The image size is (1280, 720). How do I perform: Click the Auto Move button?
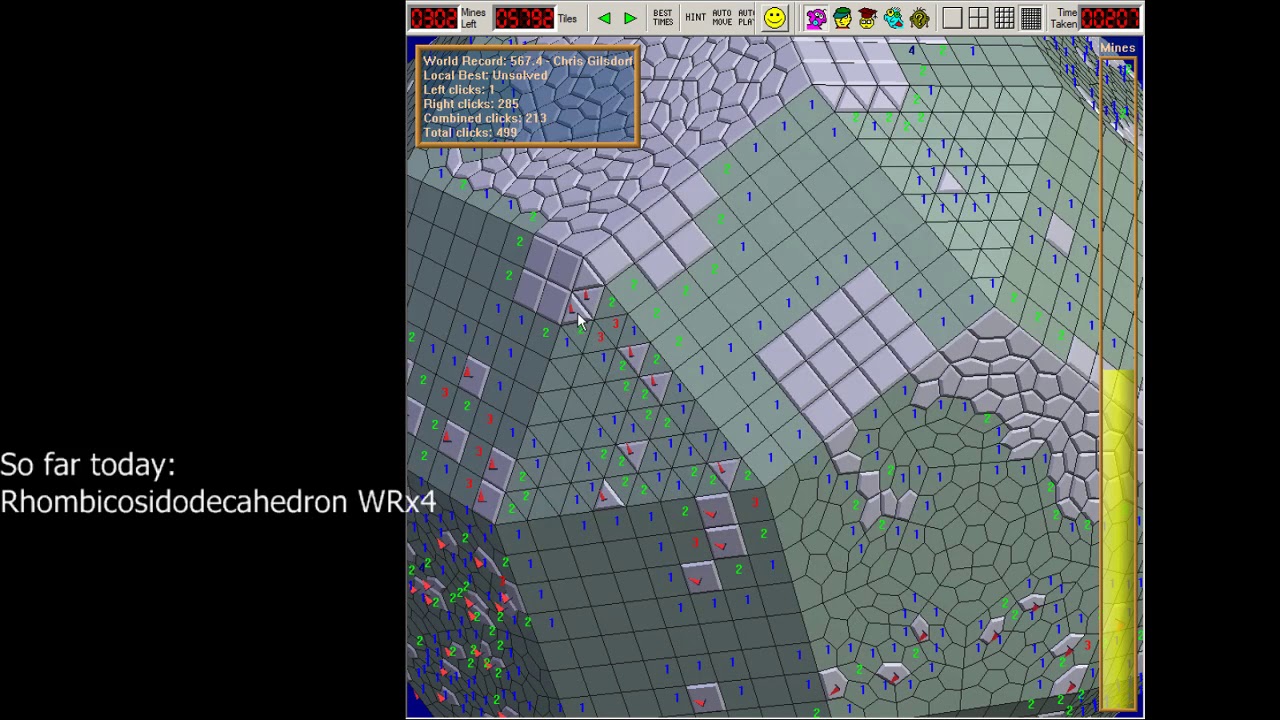tap(721, 18)
